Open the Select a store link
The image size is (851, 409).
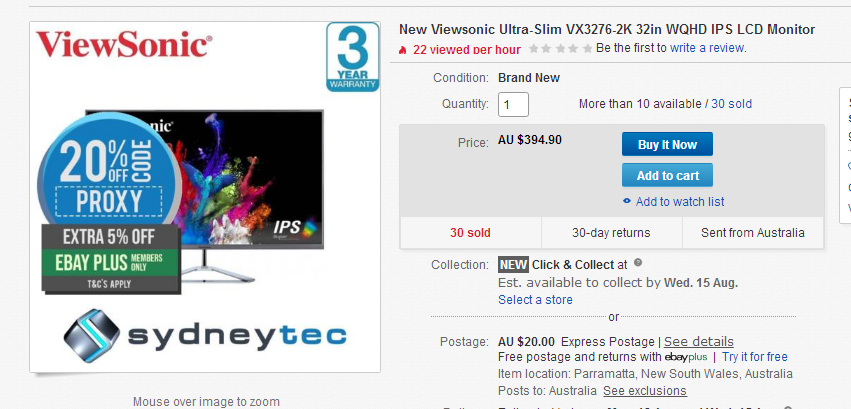pos(535,299)
